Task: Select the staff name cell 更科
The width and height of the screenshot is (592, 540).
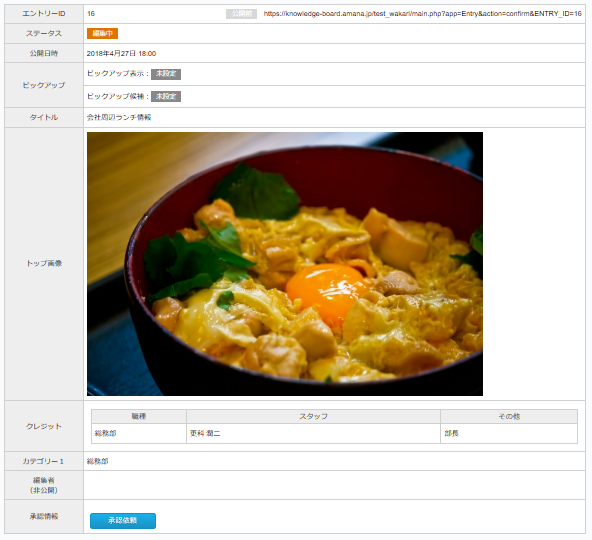Action: coord(313,433)
